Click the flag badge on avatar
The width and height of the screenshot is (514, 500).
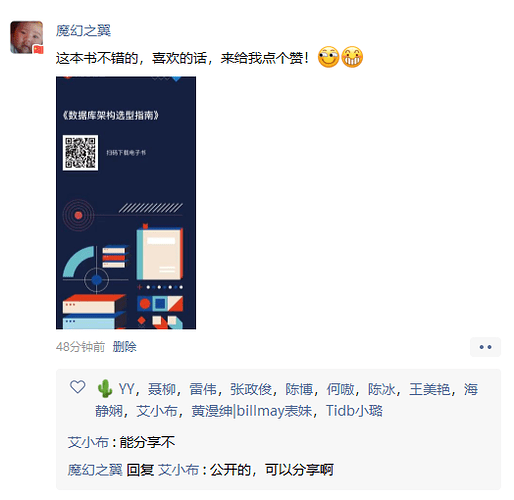pyautogui.click(x=38, y=49)
